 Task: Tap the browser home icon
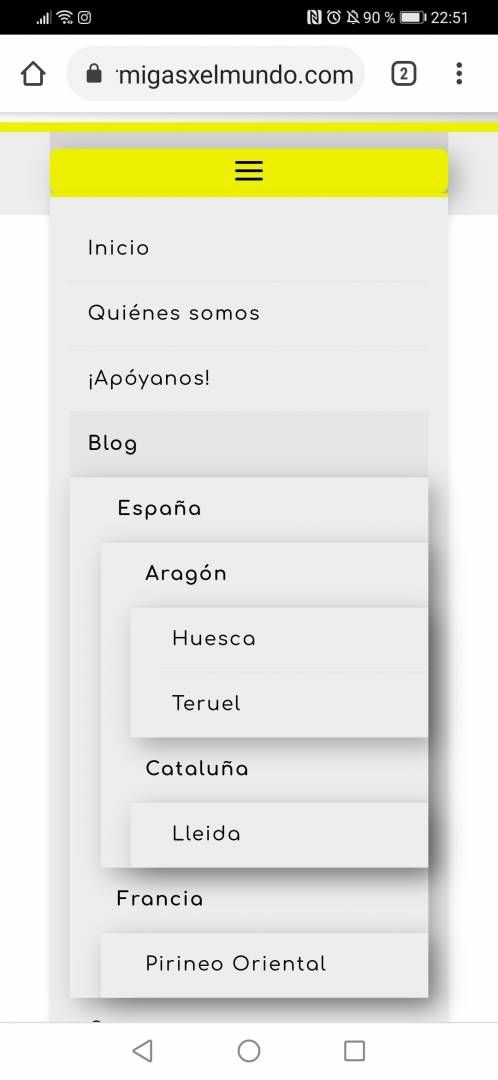click(33, 74)
